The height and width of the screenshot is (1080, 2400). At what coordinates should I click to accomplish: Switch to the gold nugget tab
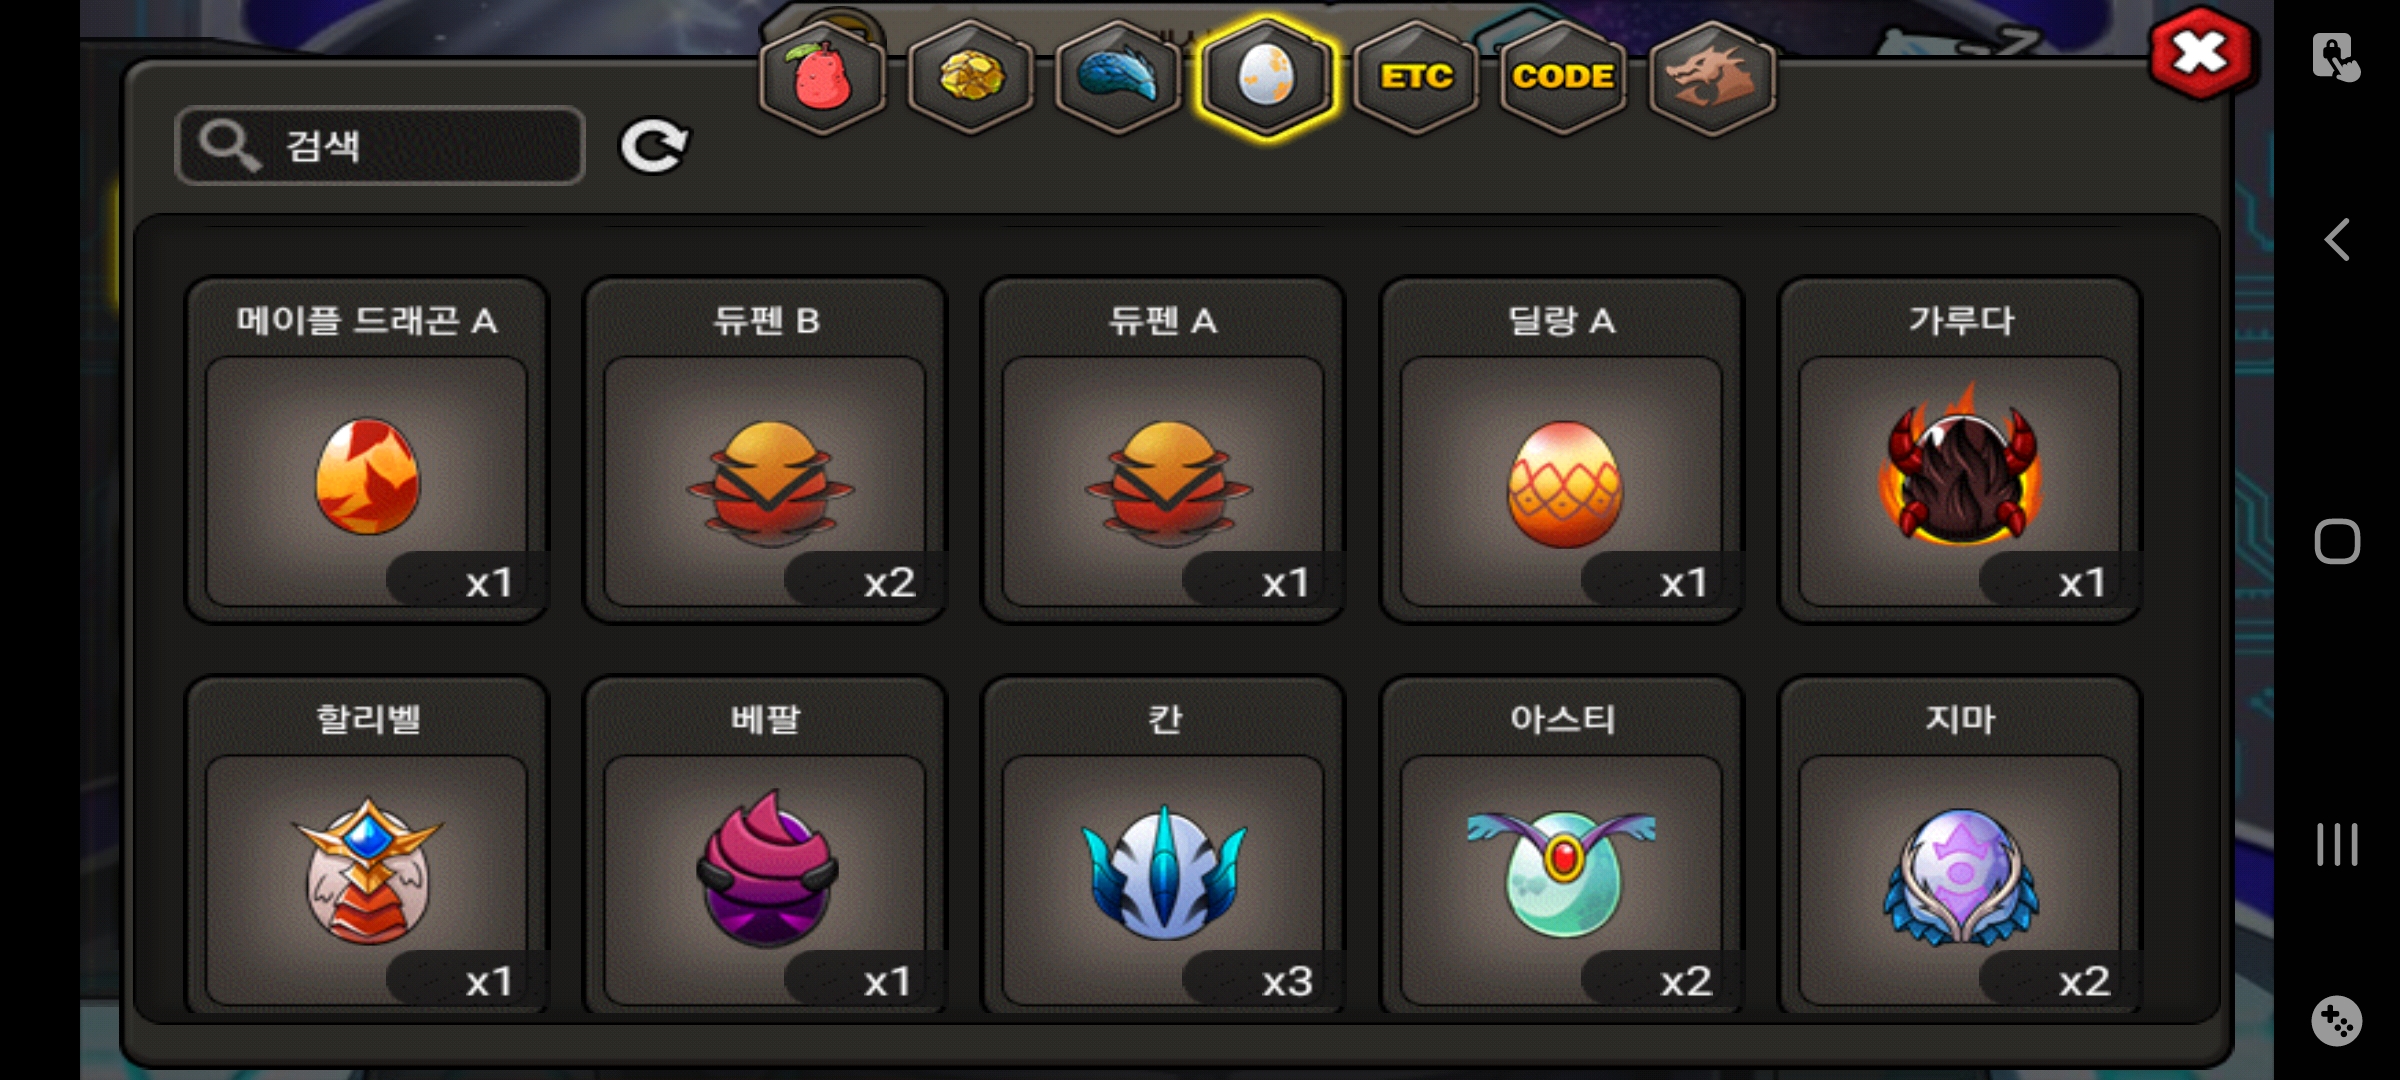(x=970, y=77)
